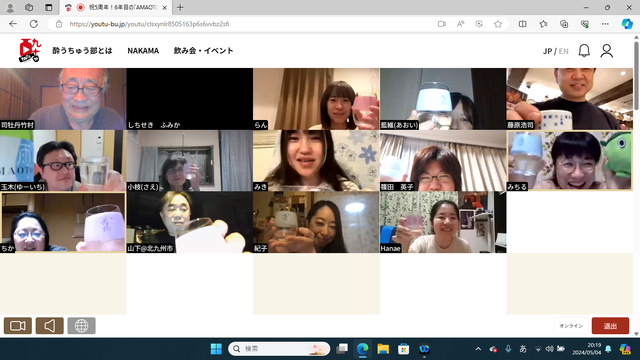Open 酔うちゅう部とは menu item
The image size is (640, 360).
(x=82, y=51)
